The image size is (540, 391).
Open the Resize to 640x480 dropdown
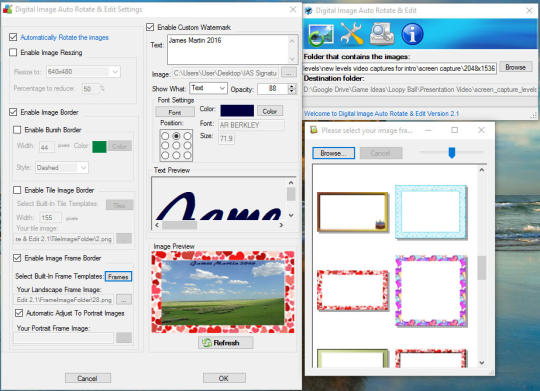point(84,72)
